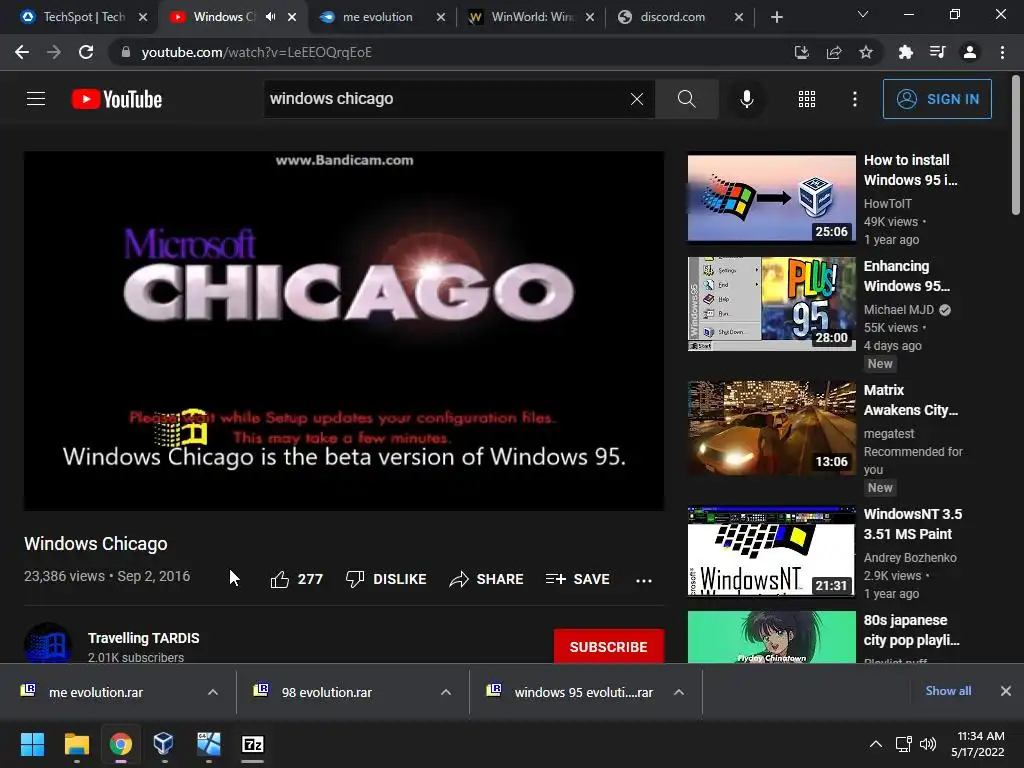The height and width of the screenshot is (768, 1024).
Task: View site info via lock icon
Action: click(x=125, y=52)
